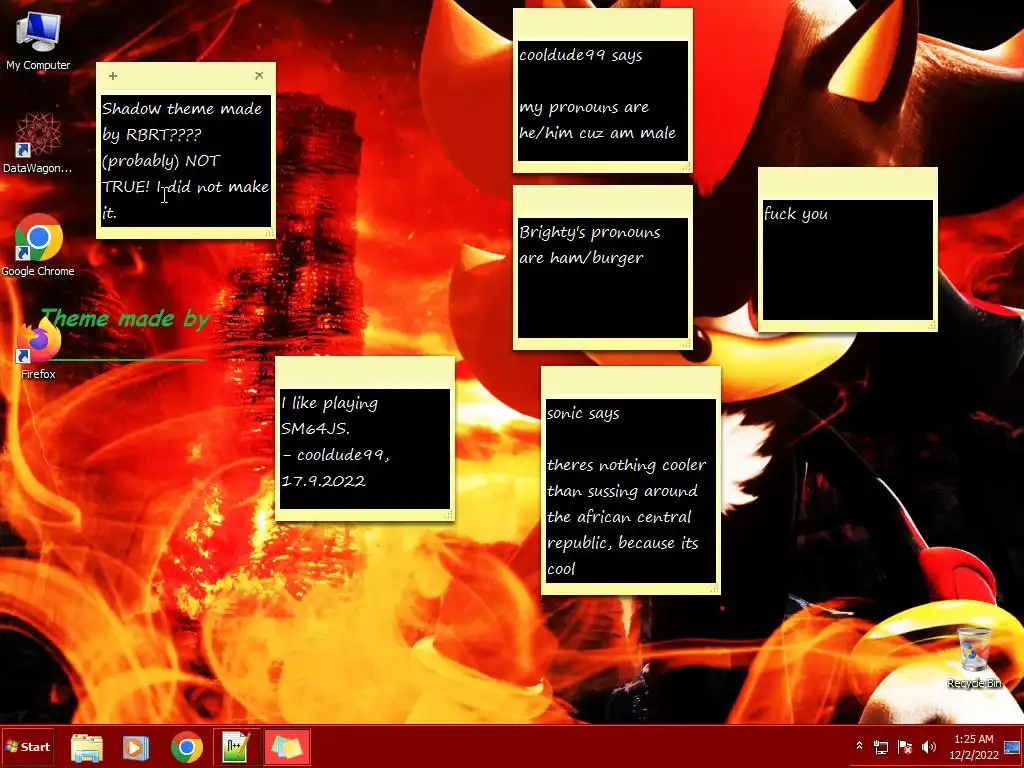Grab the resize grip of the 'sonic says' note
The image size is (1024, 768).
coord(714,589)
